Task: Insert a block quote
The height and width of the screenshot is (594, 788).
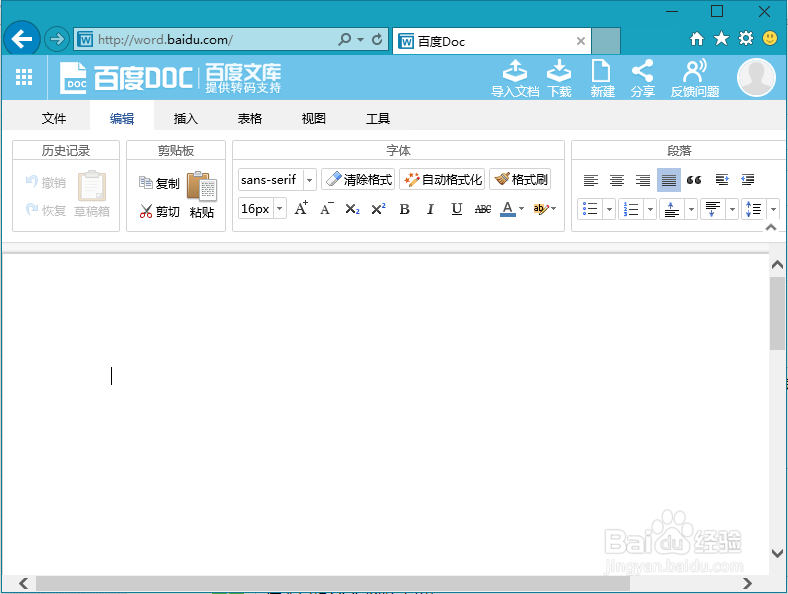Action: pos(694,180)
